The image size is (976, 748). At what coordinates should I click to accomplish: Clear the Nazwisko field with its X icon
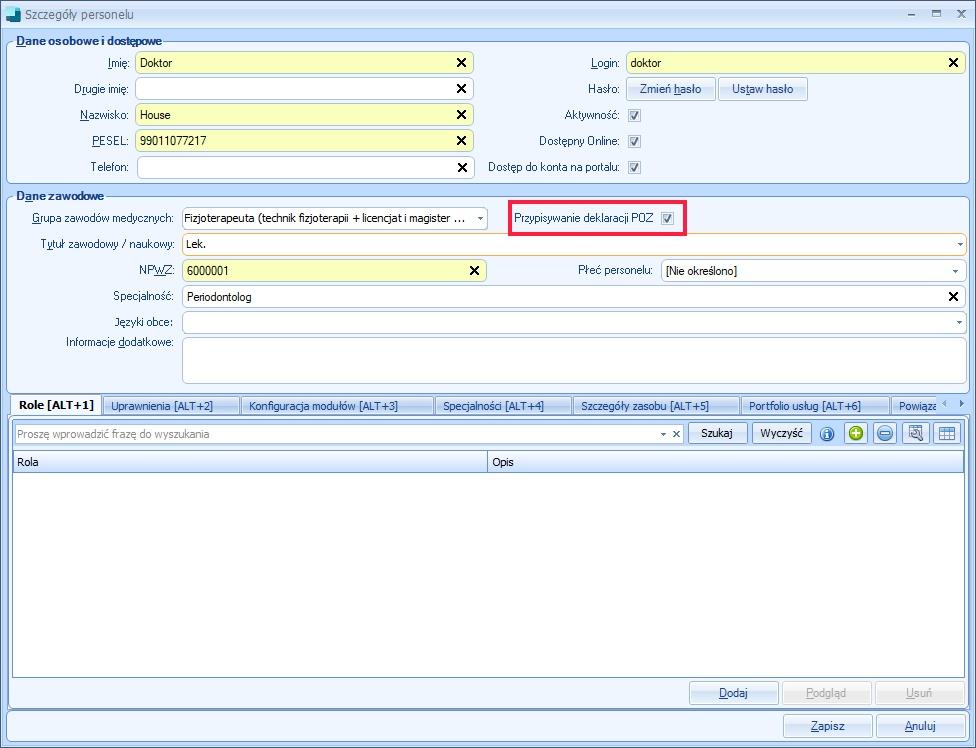(x=461, y=115)
